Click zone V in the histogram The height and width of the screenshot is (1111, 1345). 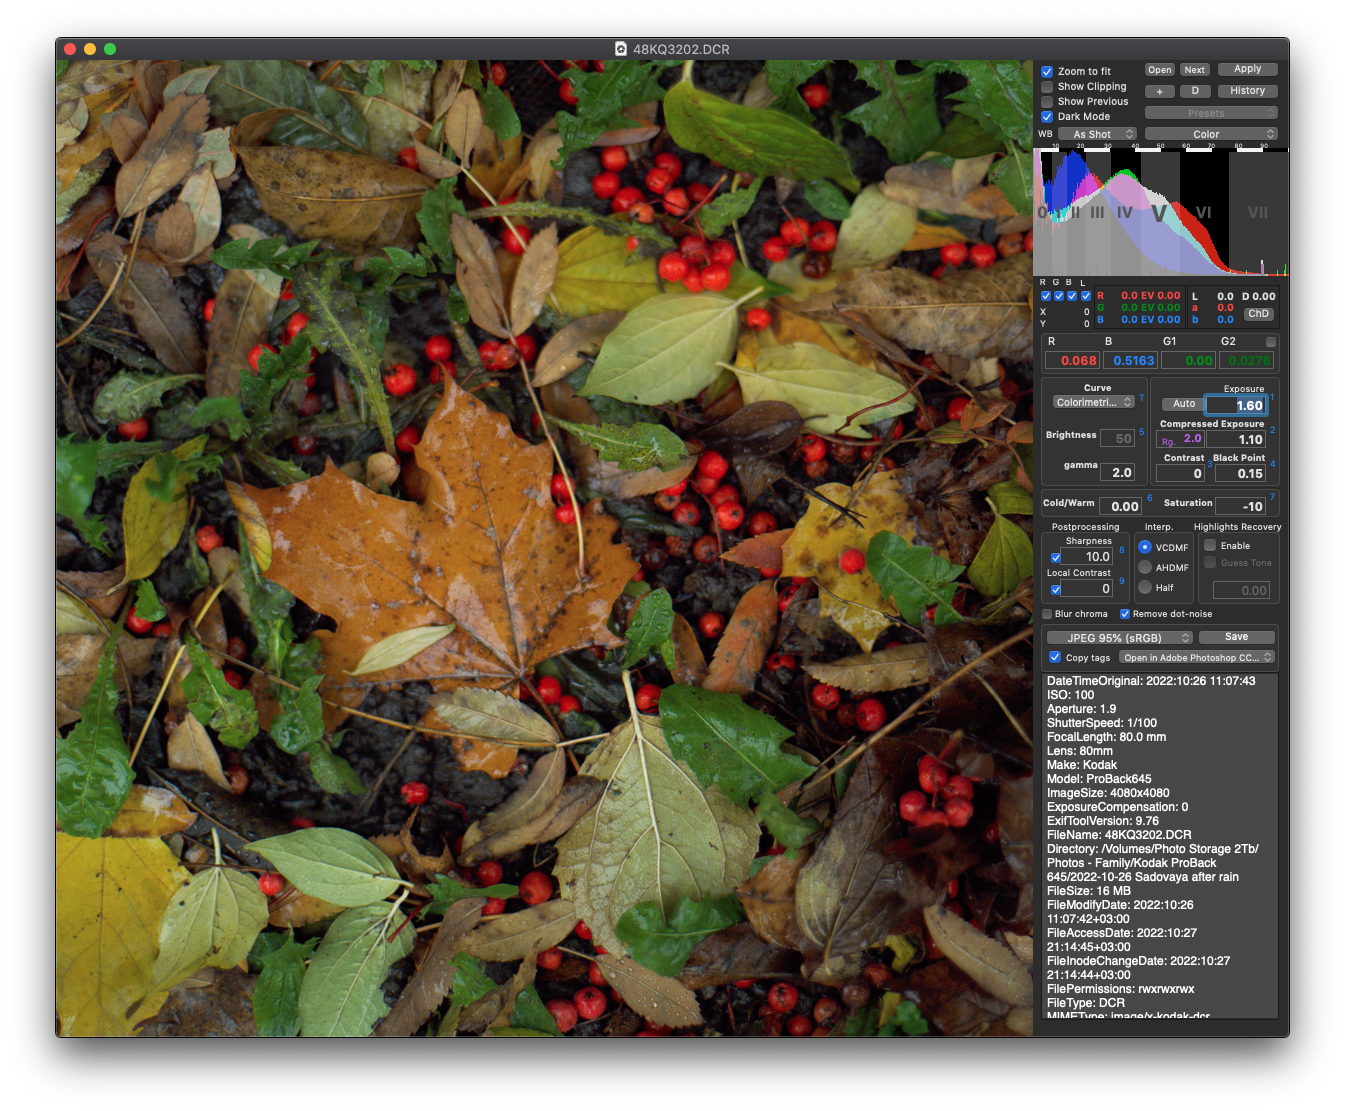pyautogui.click(x=1159, y=213)
